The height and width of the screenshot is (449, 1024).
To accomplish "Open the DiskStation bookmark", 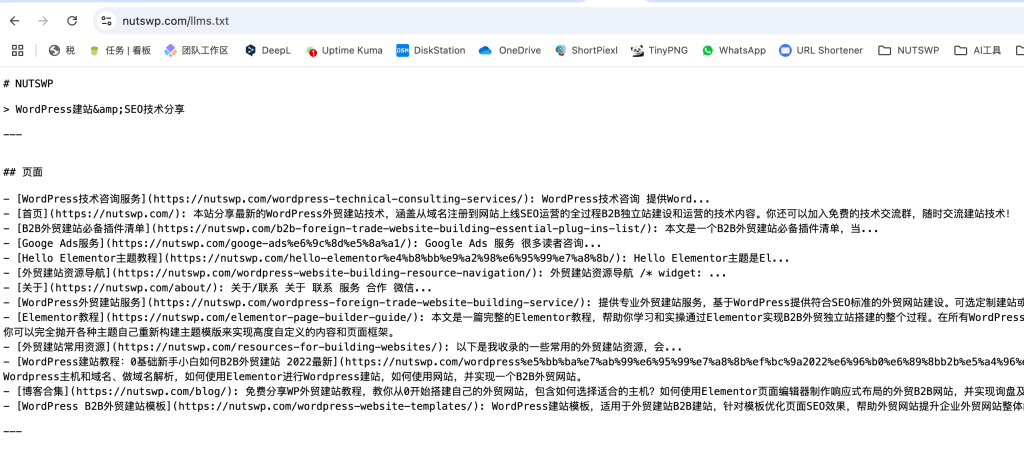I will tap(431, 50).
